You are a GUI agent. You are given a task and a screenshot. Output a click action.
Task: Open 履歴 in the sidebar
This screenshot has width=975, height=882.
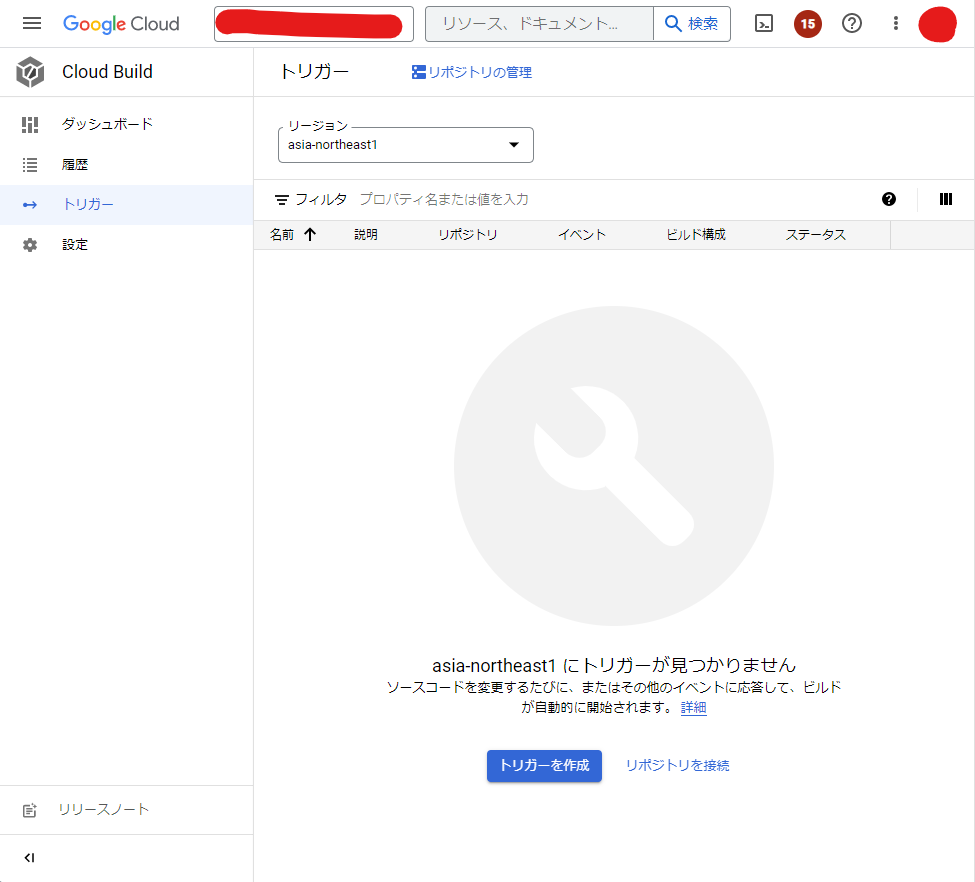[x=126, y=165]
